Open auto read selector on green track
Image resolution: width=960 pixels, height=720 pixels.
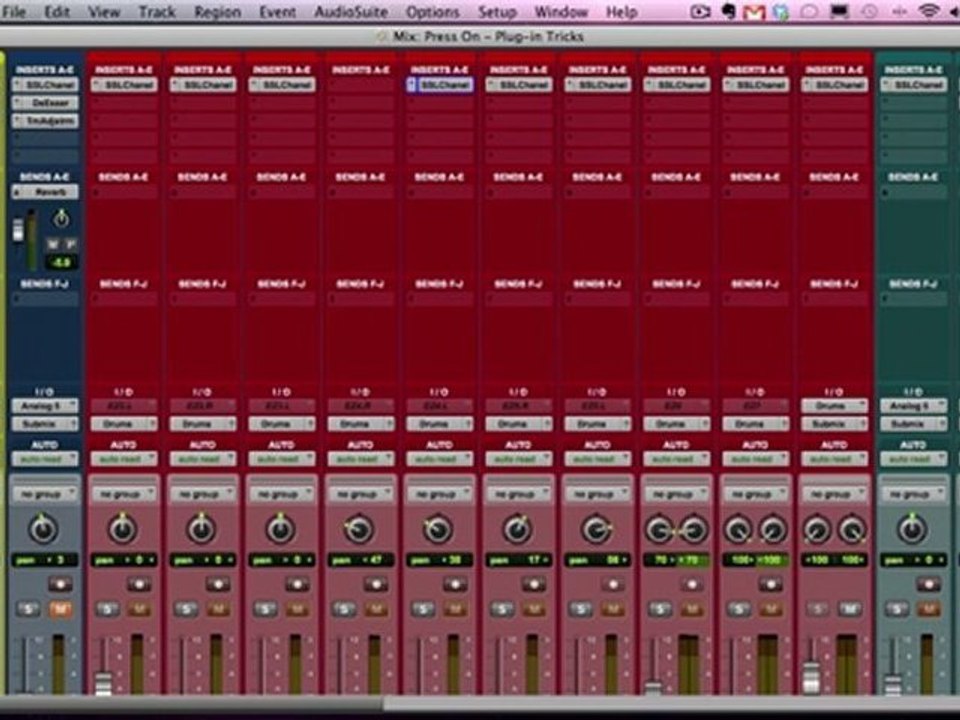point(913,459)
